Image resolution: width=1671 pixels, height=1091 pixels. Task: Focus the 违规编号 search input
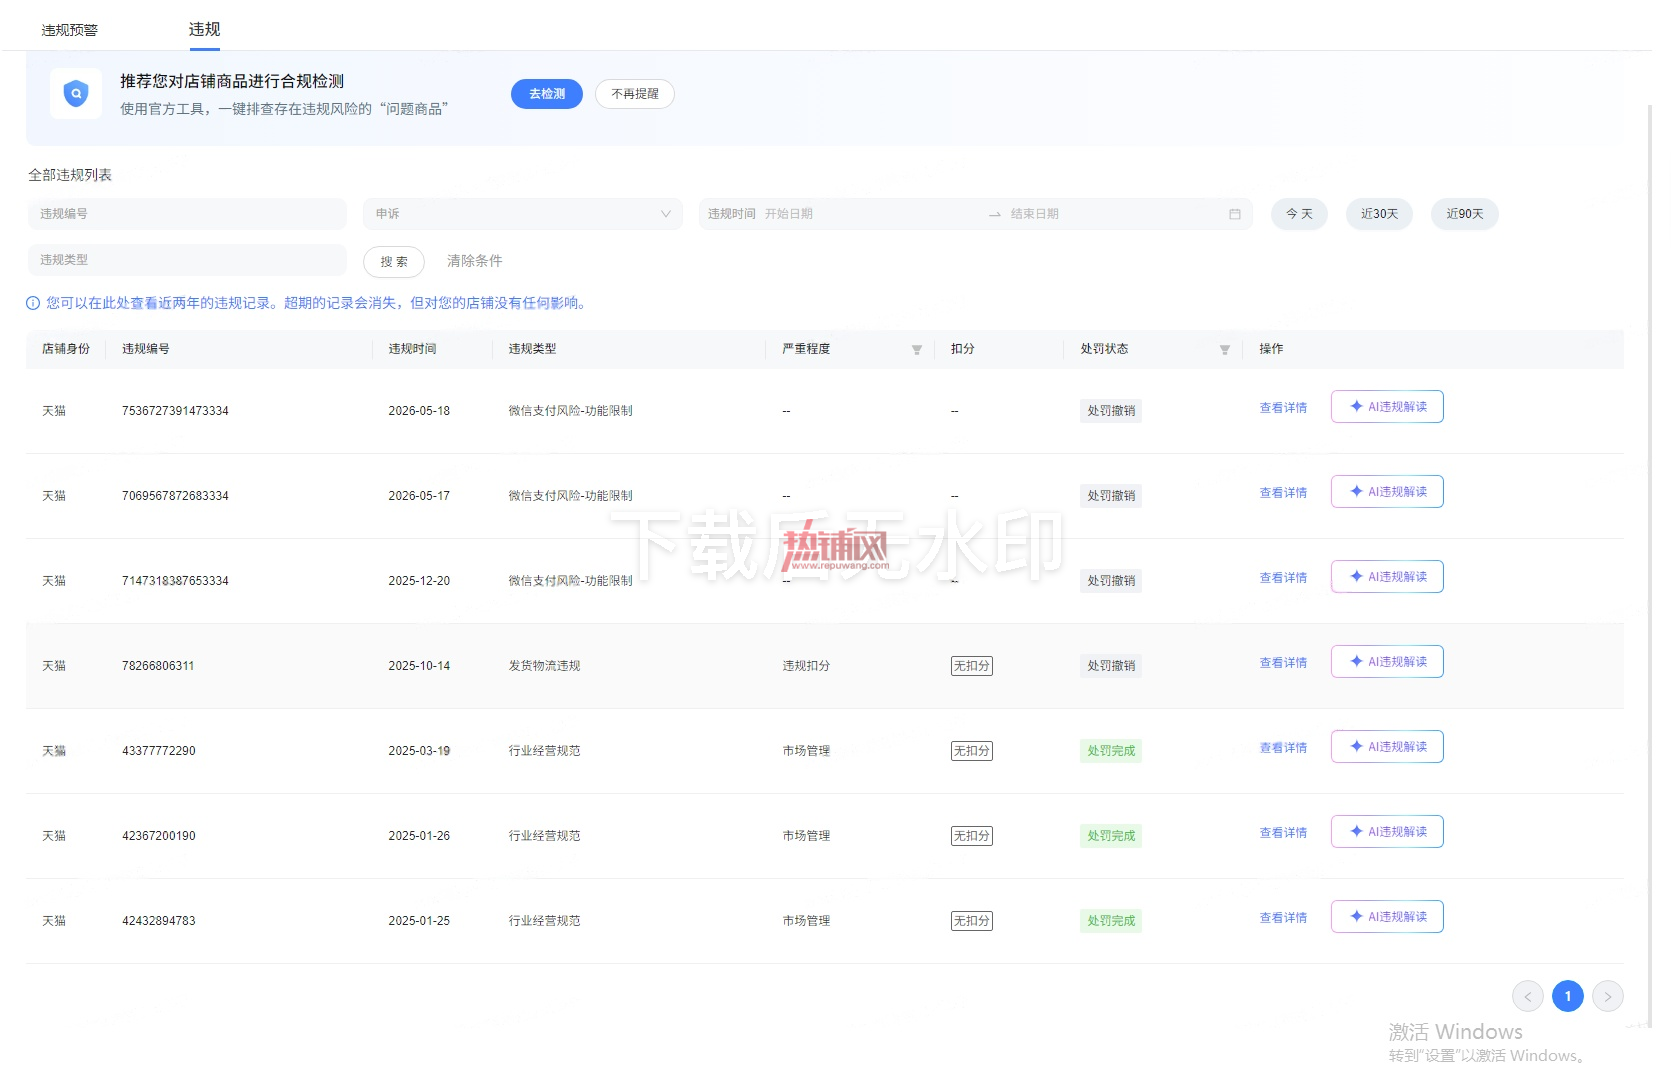[x=187, y=214]
